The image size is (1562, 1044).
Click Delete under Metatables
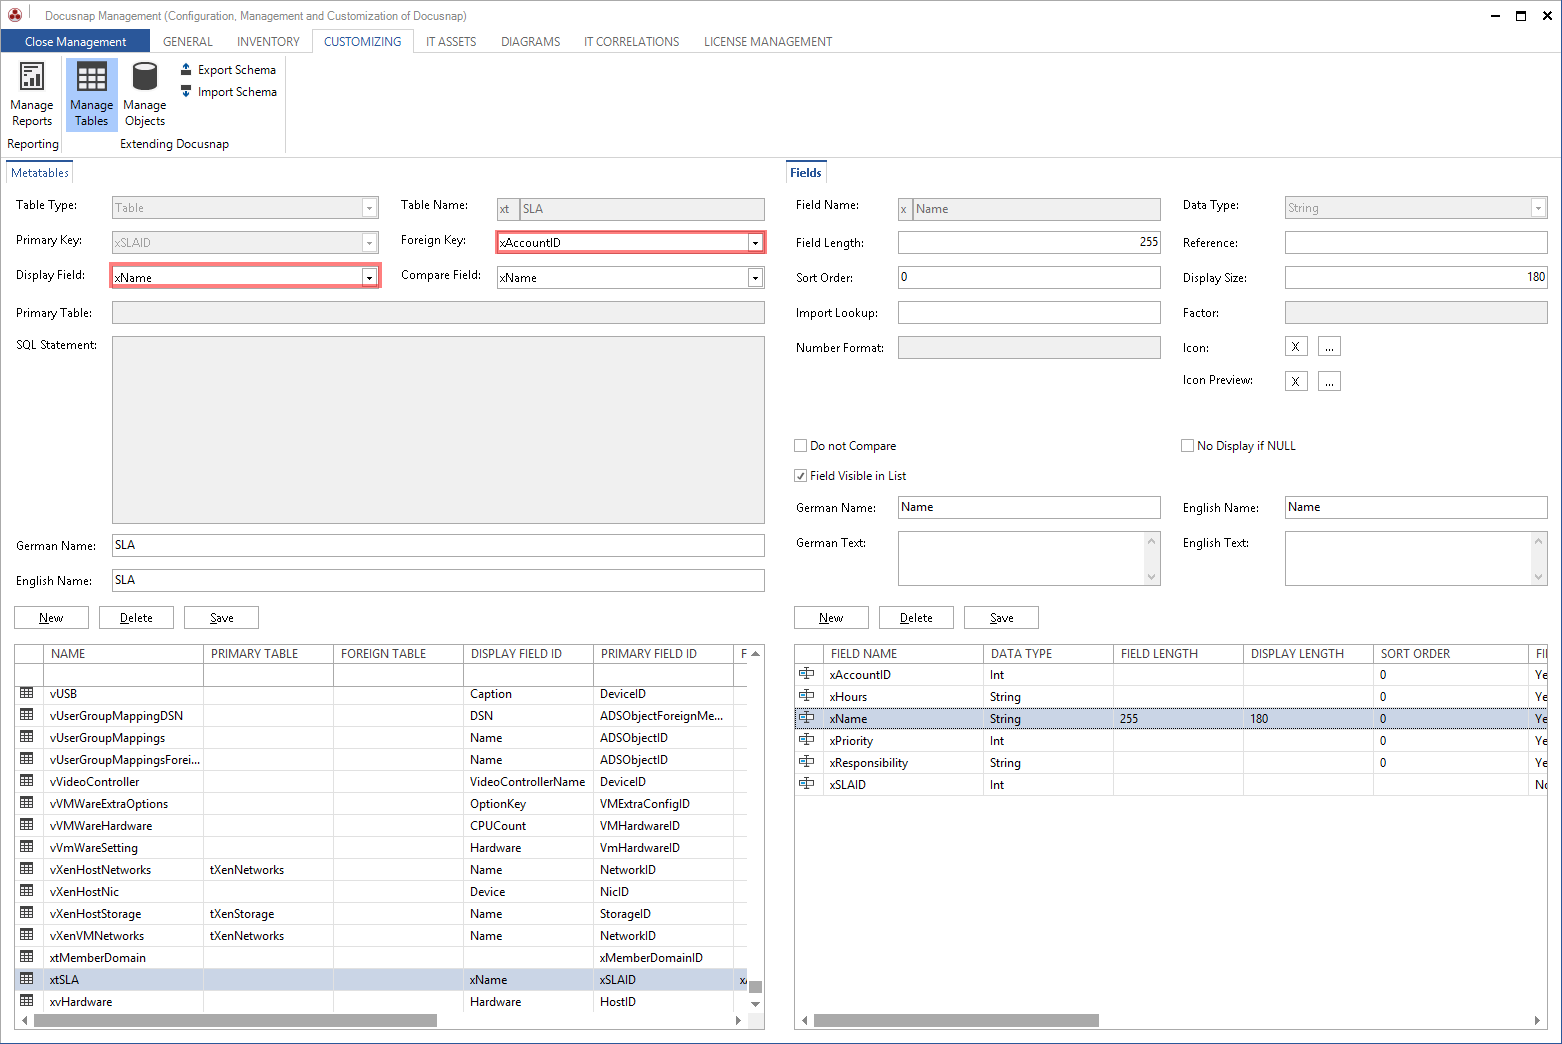tap(136, 618)
